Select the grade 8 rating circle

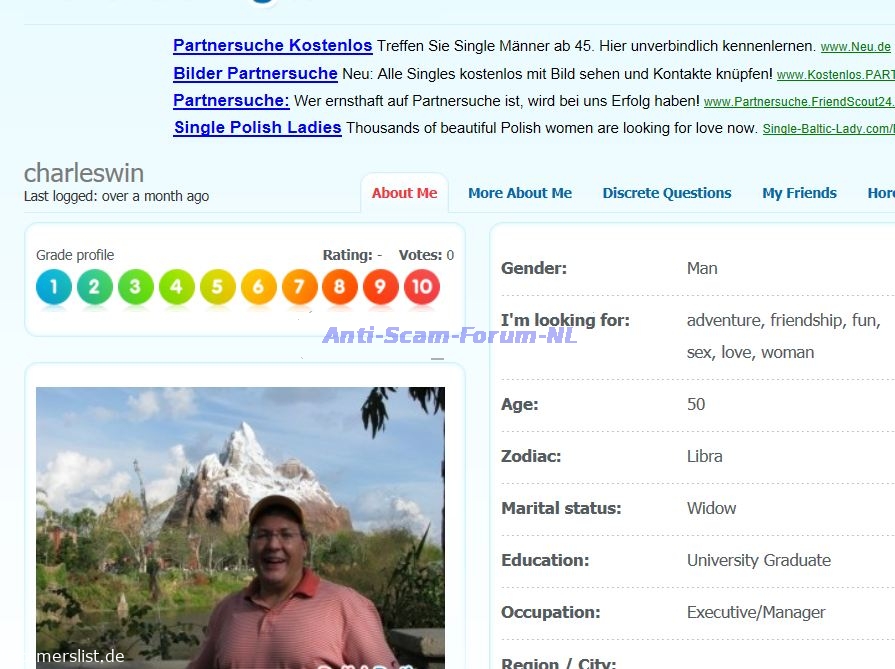(x=340, y=287)
